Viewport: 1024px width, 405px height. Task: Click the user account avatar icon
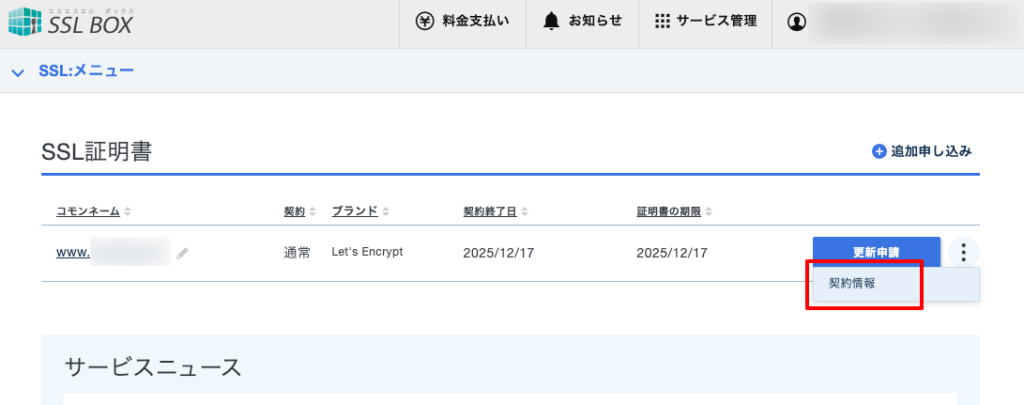point(797,21)
